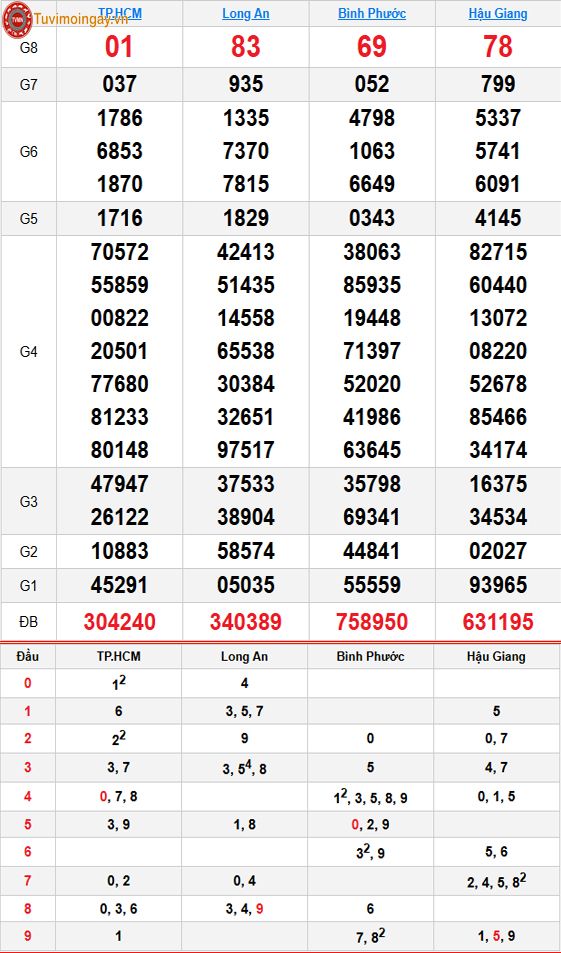Click G1 number 05035

coord(246,585)
